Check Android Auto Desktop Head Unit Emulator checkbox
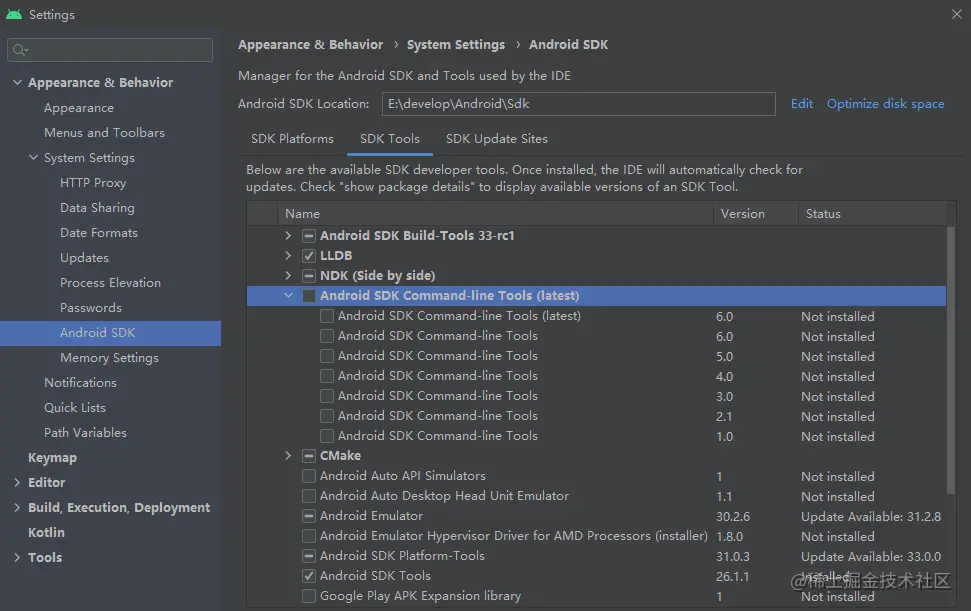This screenshot has height=611, width=971. pyautogui.click(x=308, y=496)
